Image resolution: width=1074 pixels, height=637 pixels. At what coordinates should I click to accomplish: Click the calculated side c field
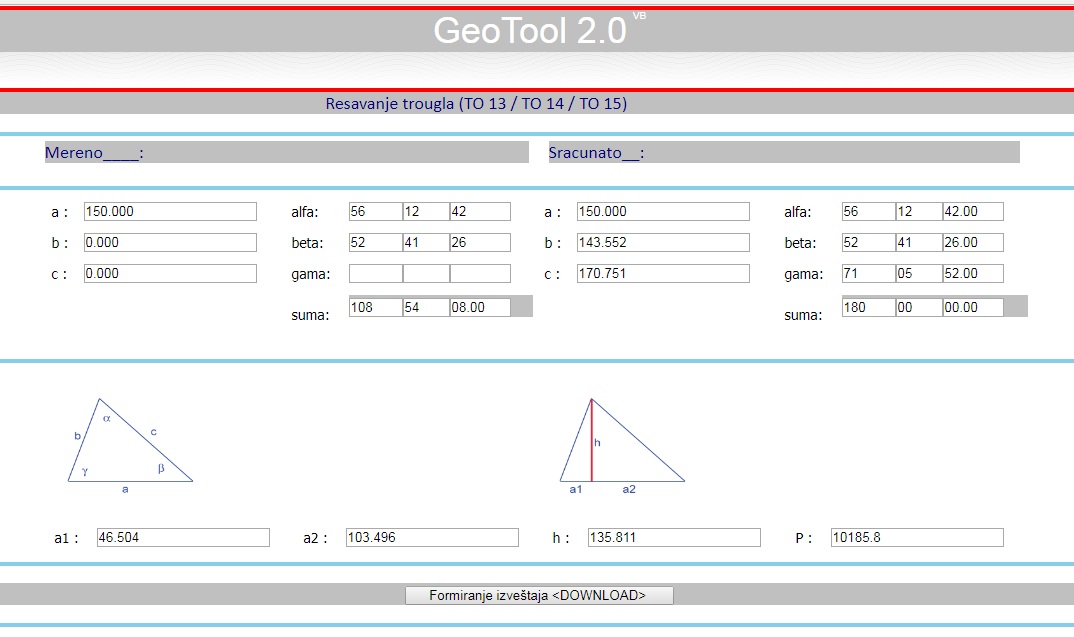click(x=662, y=274)
